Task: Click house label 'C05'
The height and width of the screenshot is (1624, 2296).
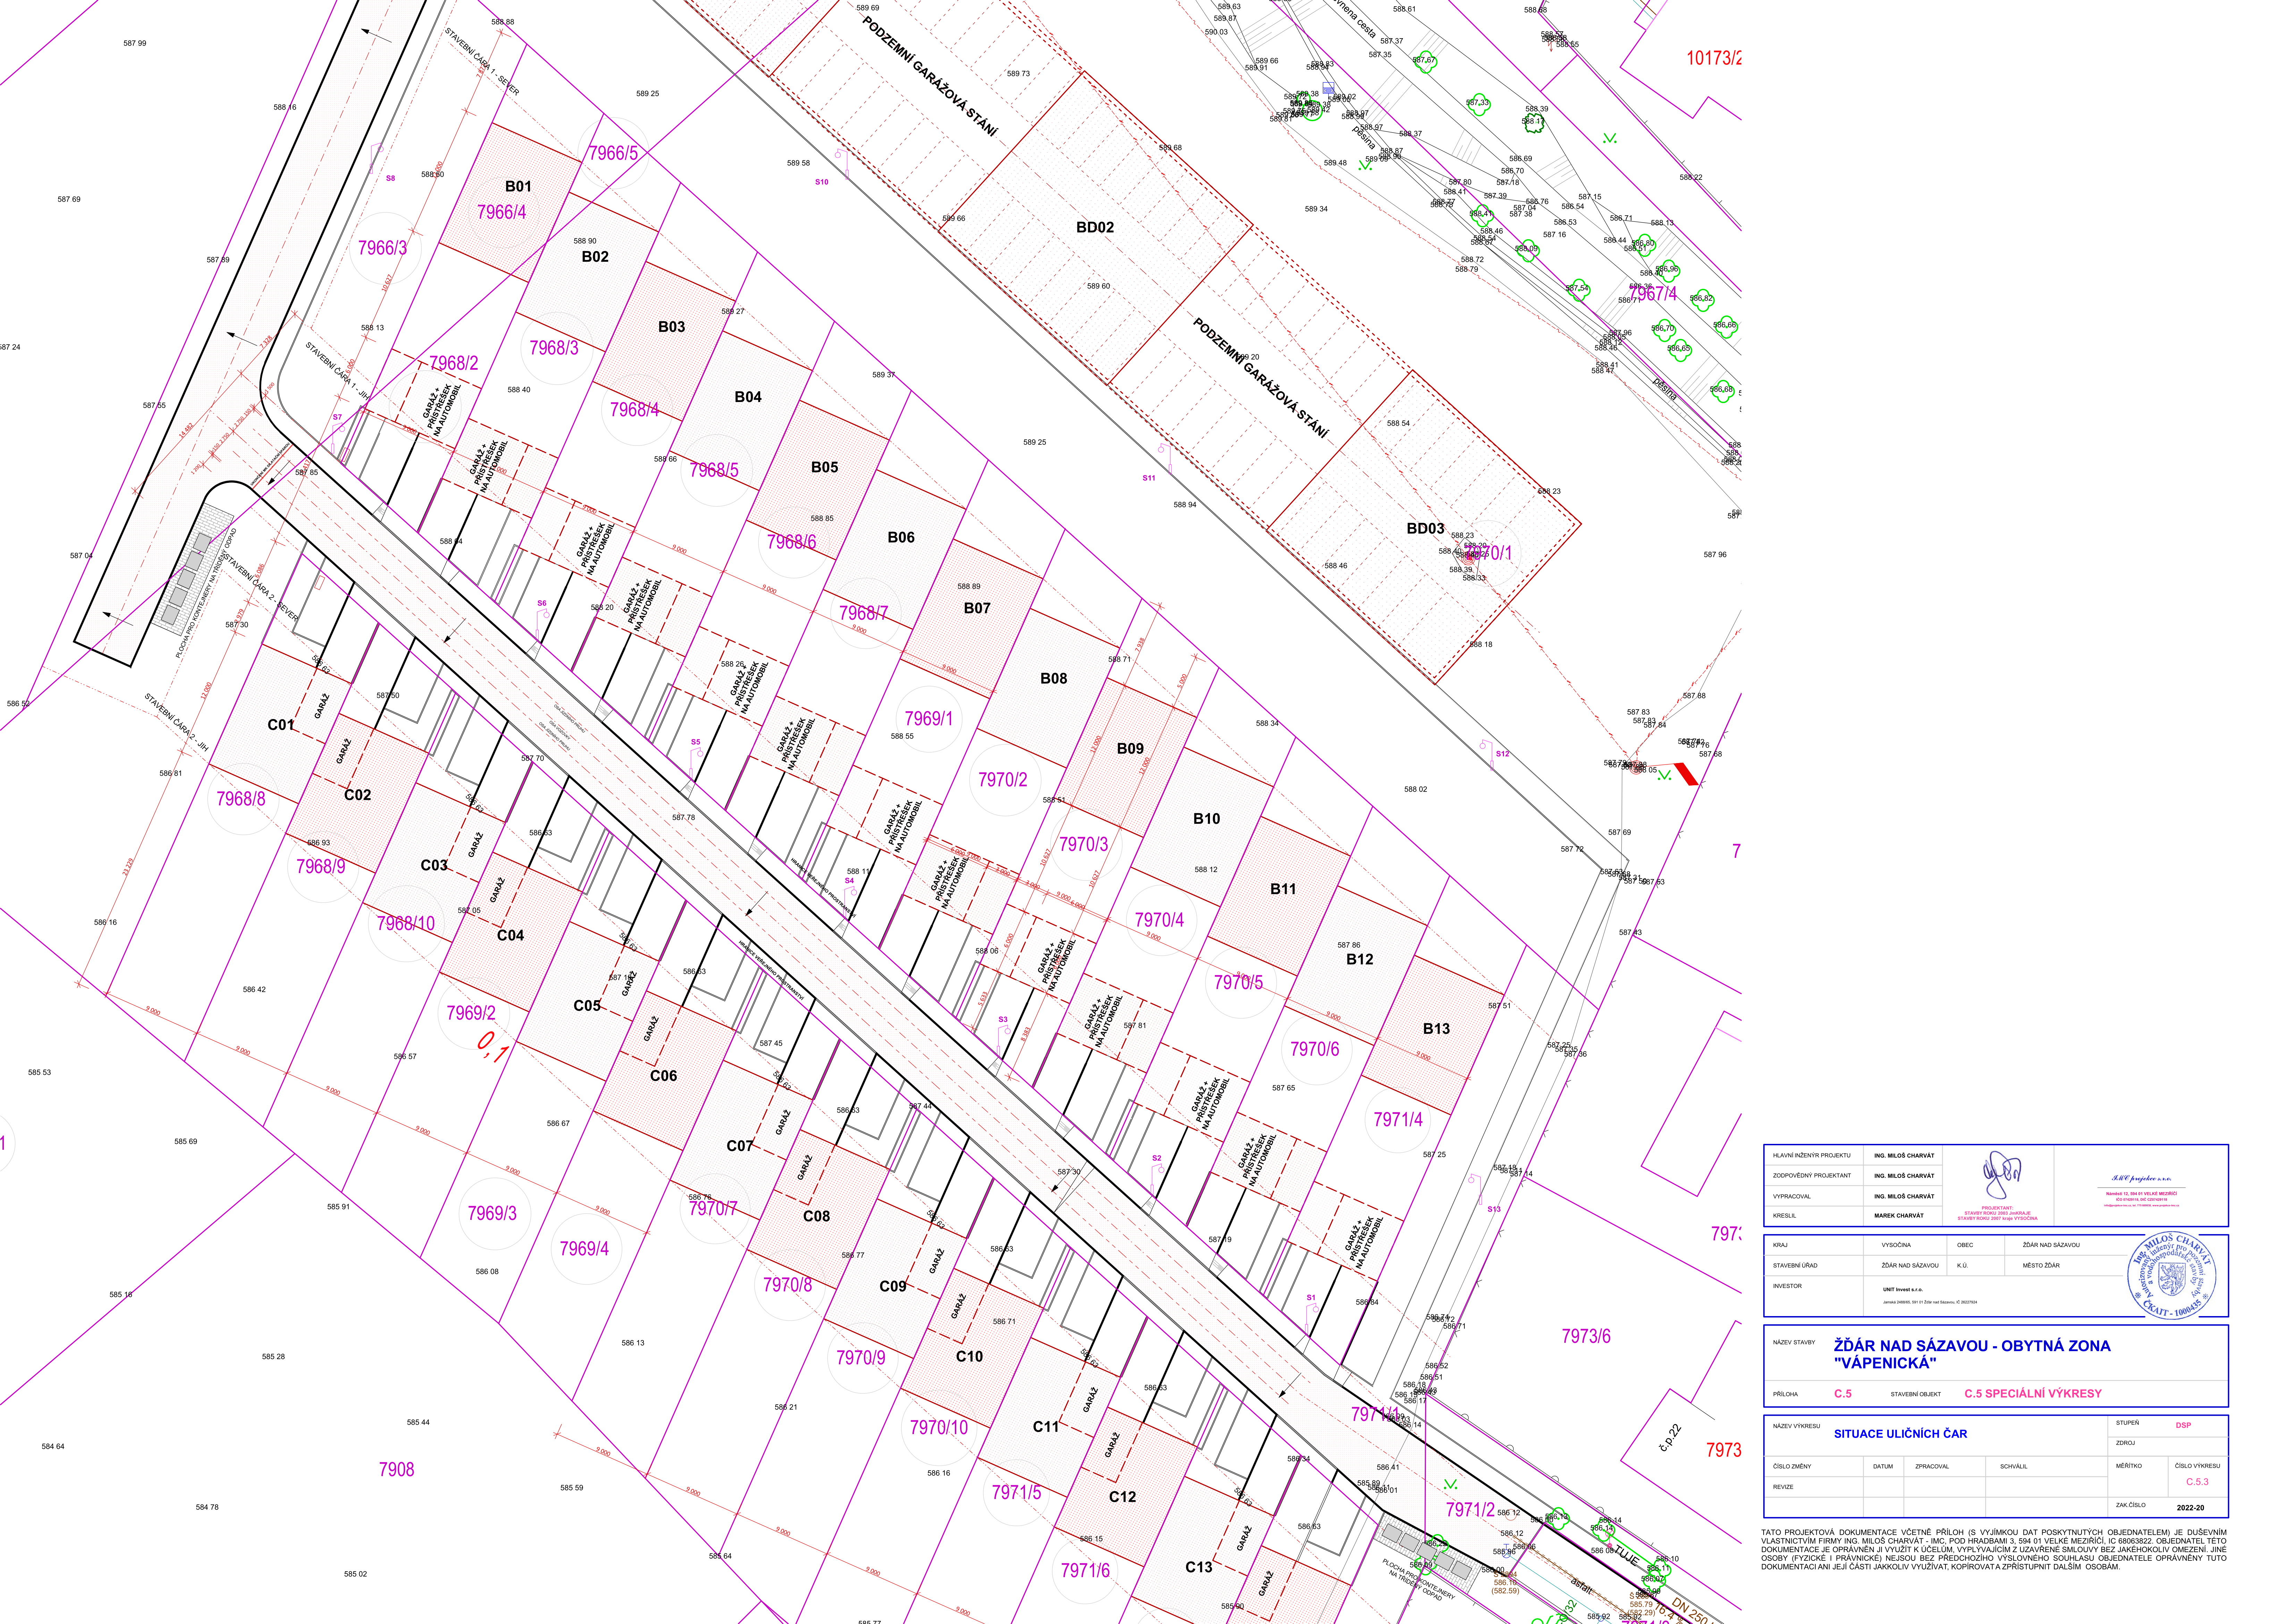Action: 587,1006
